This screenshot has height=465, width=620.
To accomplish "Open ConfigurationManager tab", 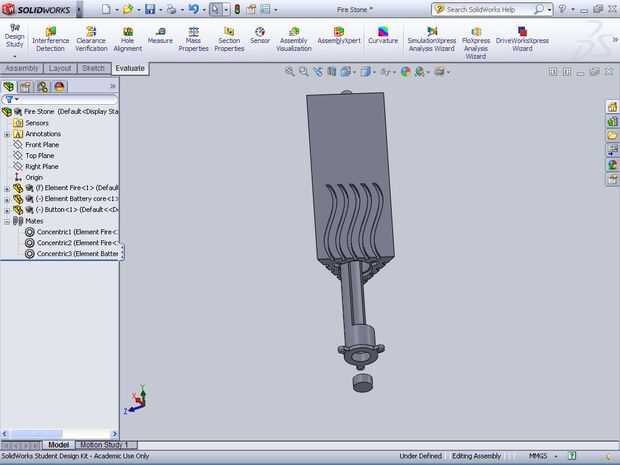I will pos(42,87).
